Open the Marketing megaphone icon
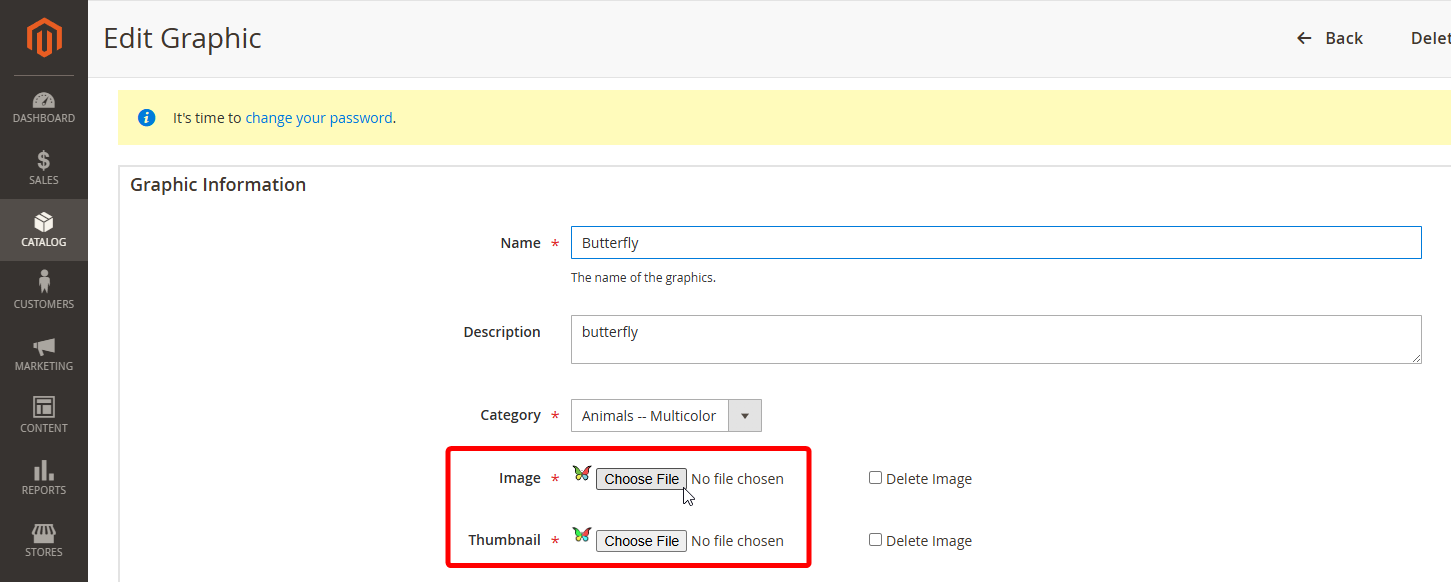The height and width of the screenshot is (582, 1451). point(44,347)
